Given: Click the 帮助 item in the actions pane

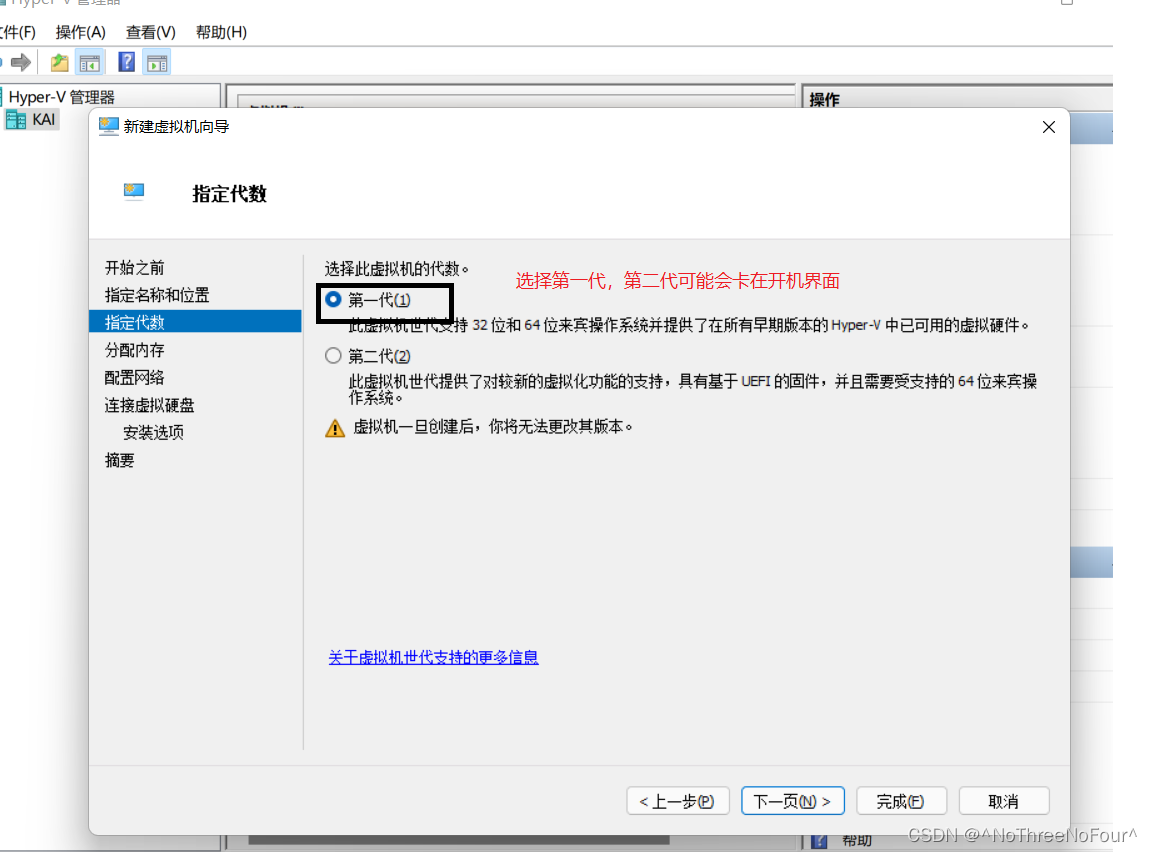Looking at the screenshot, I should point(857,841).
